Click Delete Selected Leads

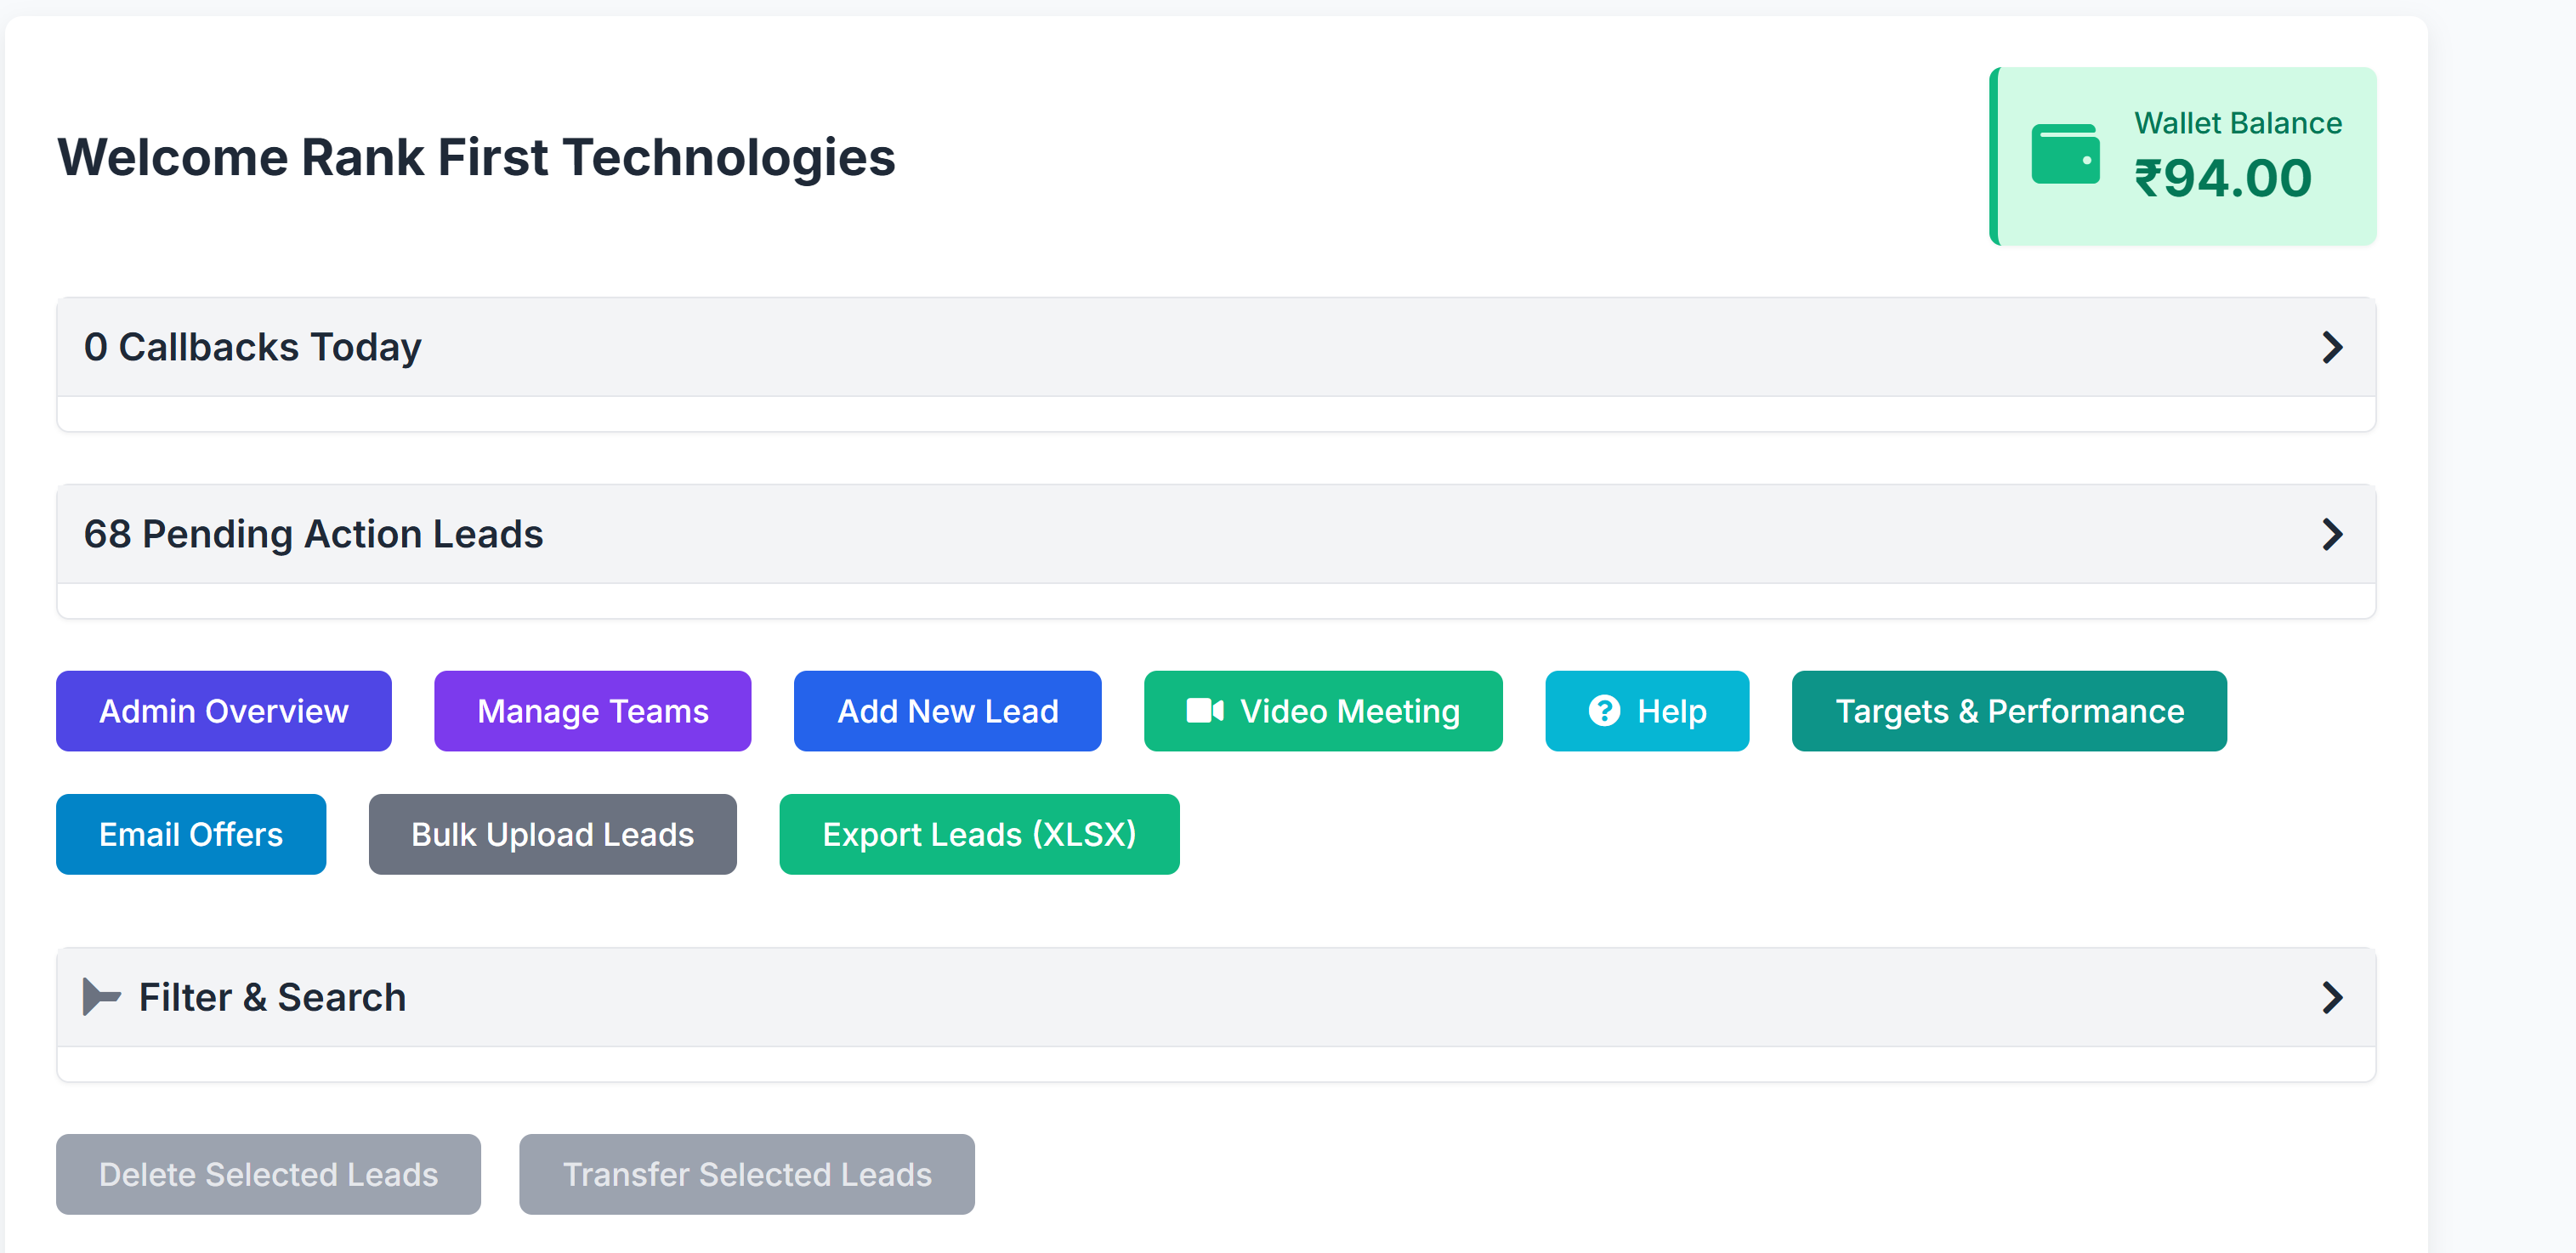[x=268, y=1175]
